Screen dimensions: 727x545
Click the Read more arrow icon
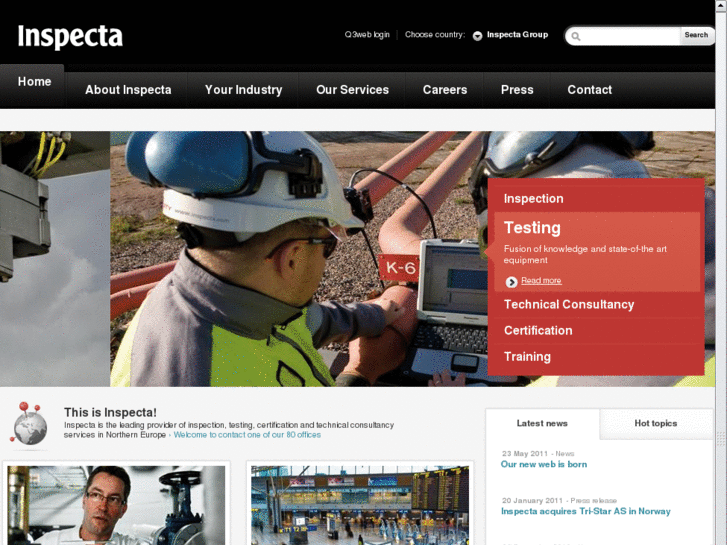[511, 282]
